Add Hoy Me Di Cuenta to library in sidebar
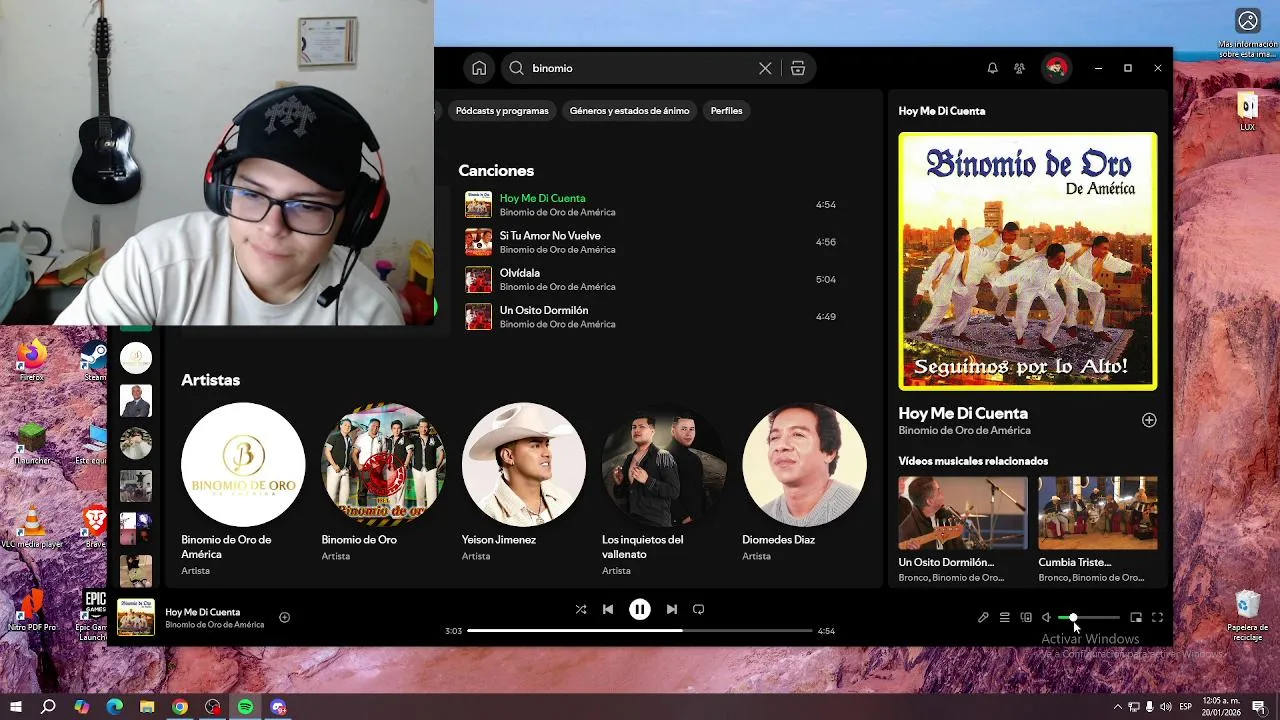1280x720 pixels. (x=1149, y=420)
